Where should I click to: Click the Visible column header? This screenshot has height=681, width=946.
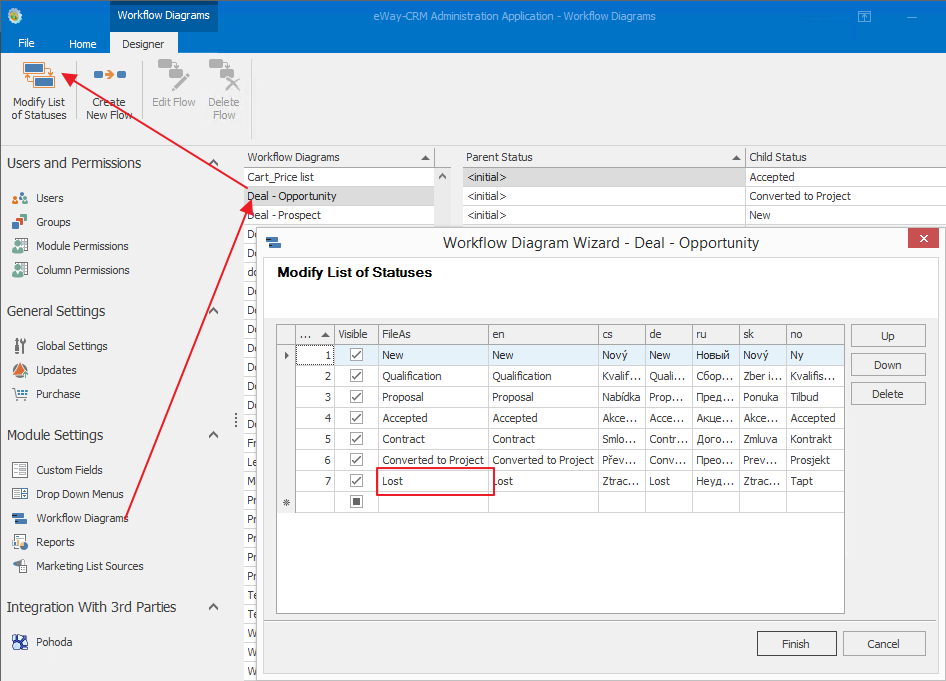click(357, 334)
